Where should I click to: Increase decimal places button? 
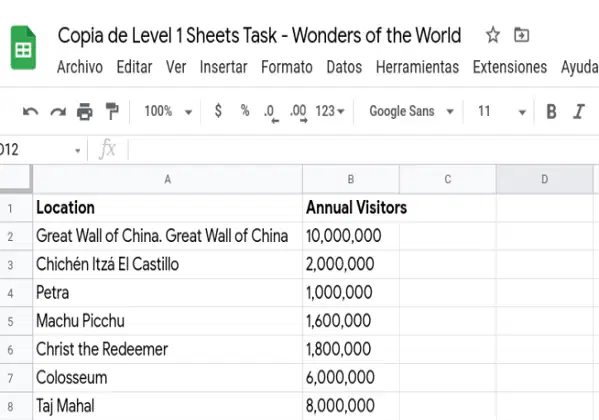coord(298,113)
